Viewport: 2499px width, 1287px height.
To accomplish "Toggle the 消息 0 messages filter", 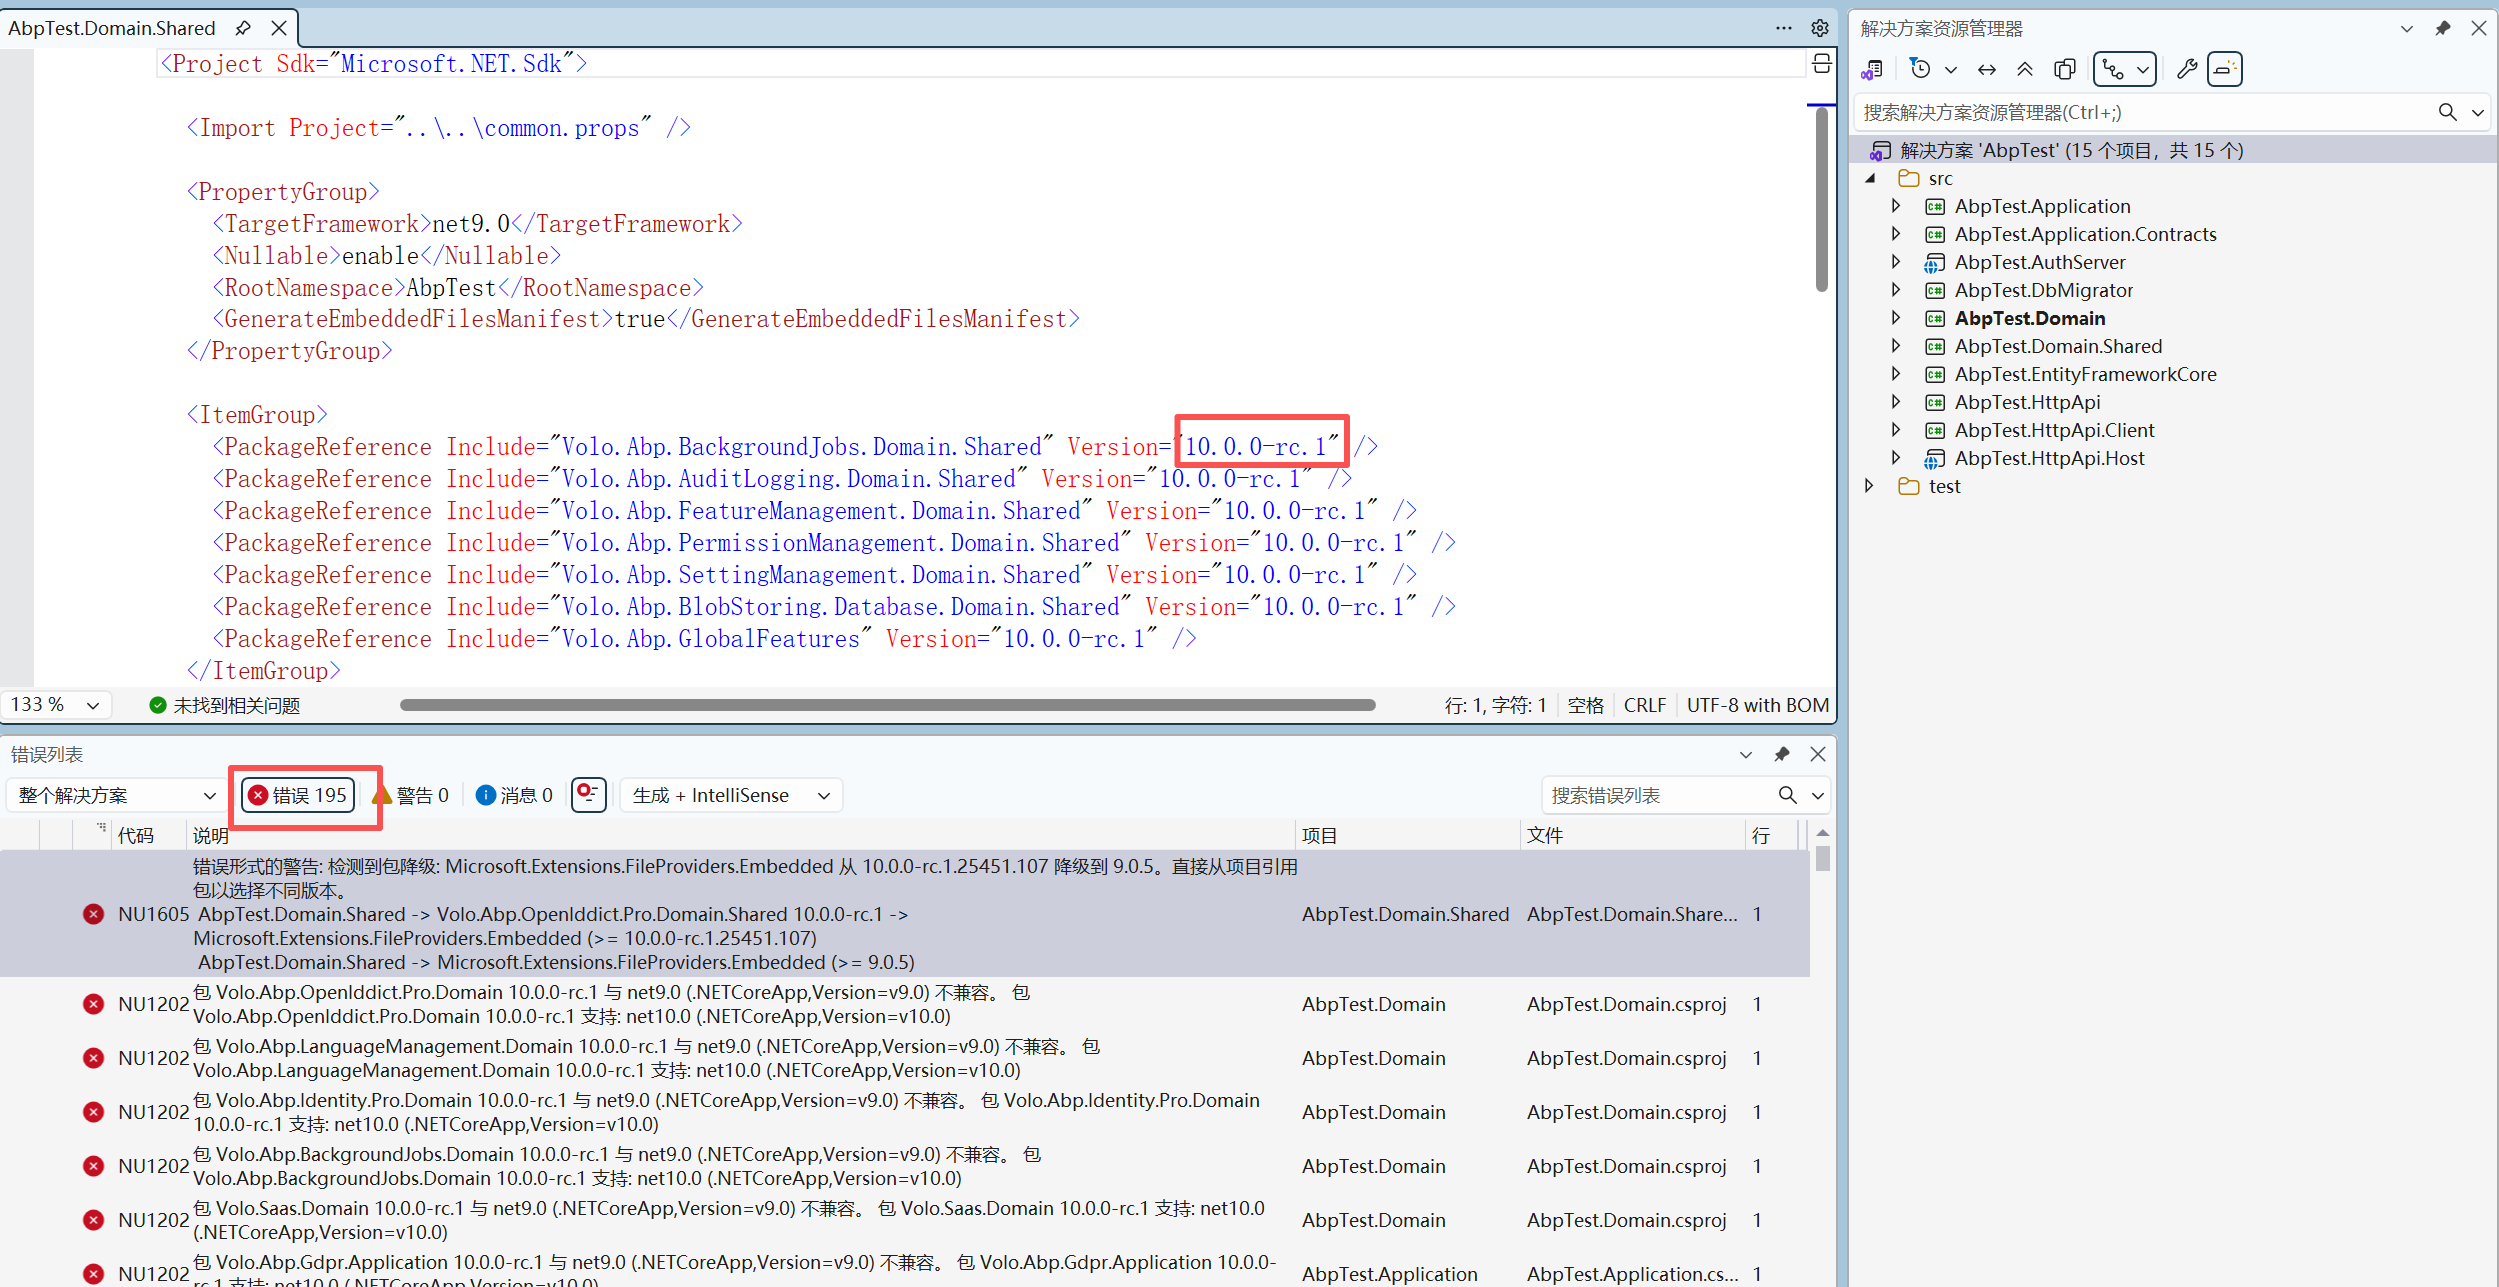I will click(x=515, y=795).
